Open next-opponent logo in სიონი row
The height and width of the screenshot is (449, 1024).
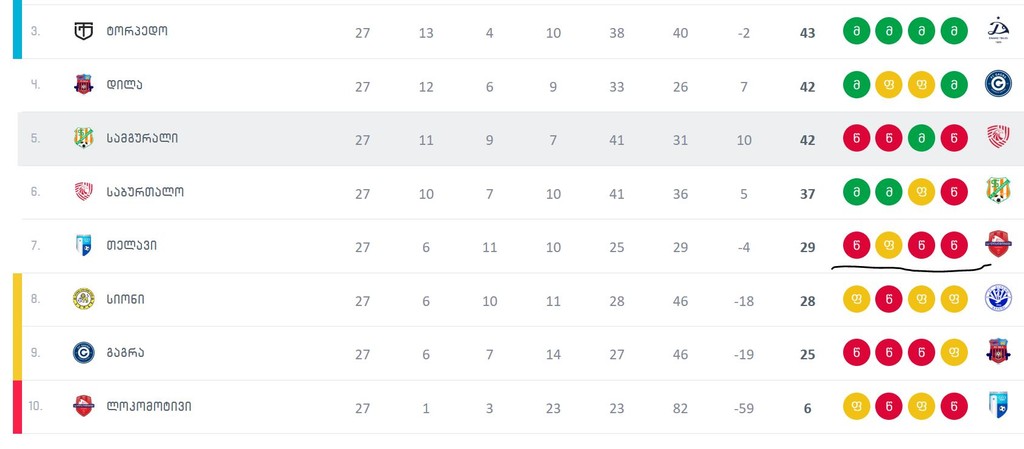pos(998,298)
